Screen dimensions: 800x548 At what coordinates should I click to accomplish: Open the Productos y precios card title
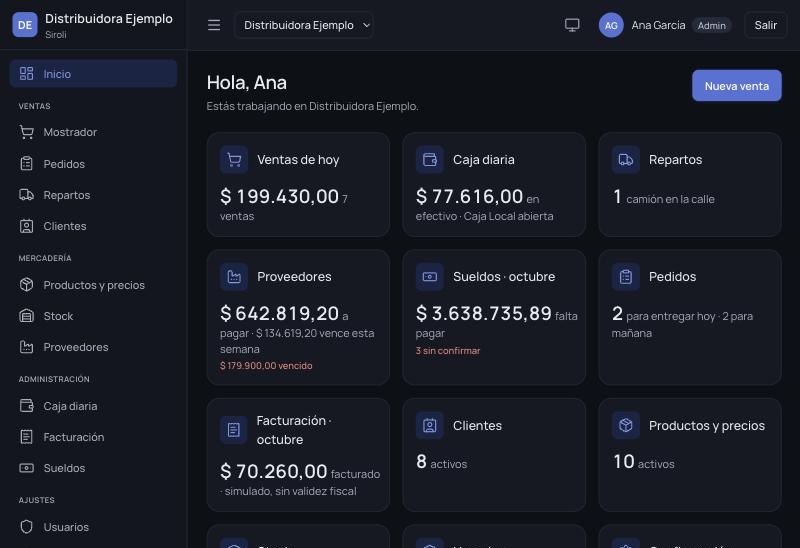coord(707,426)
